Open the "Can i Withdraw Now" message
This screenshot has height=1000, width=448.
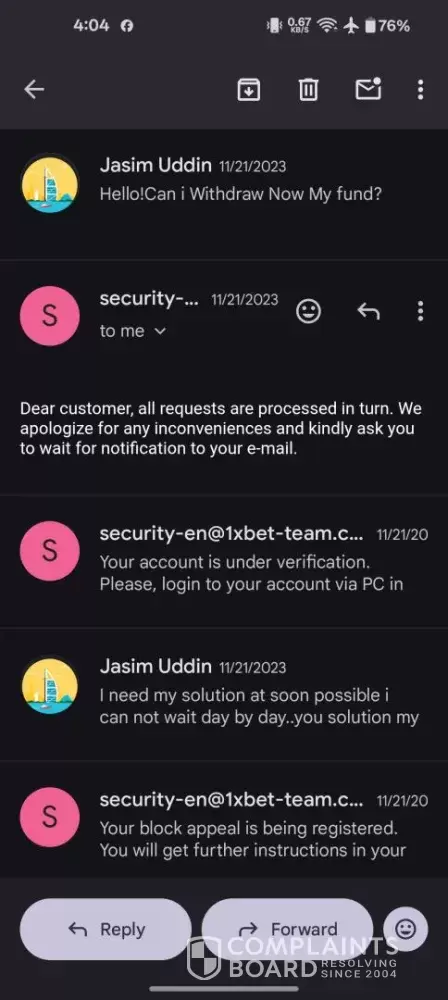224,195
